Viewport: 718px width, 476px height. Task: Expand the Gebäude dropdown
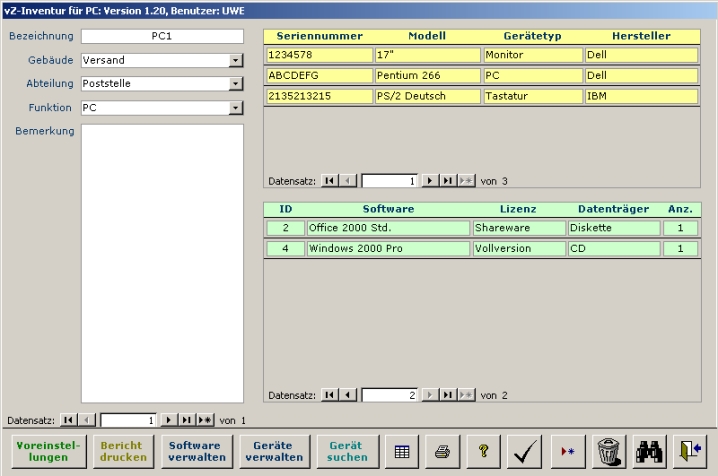[x=236, y=60]
